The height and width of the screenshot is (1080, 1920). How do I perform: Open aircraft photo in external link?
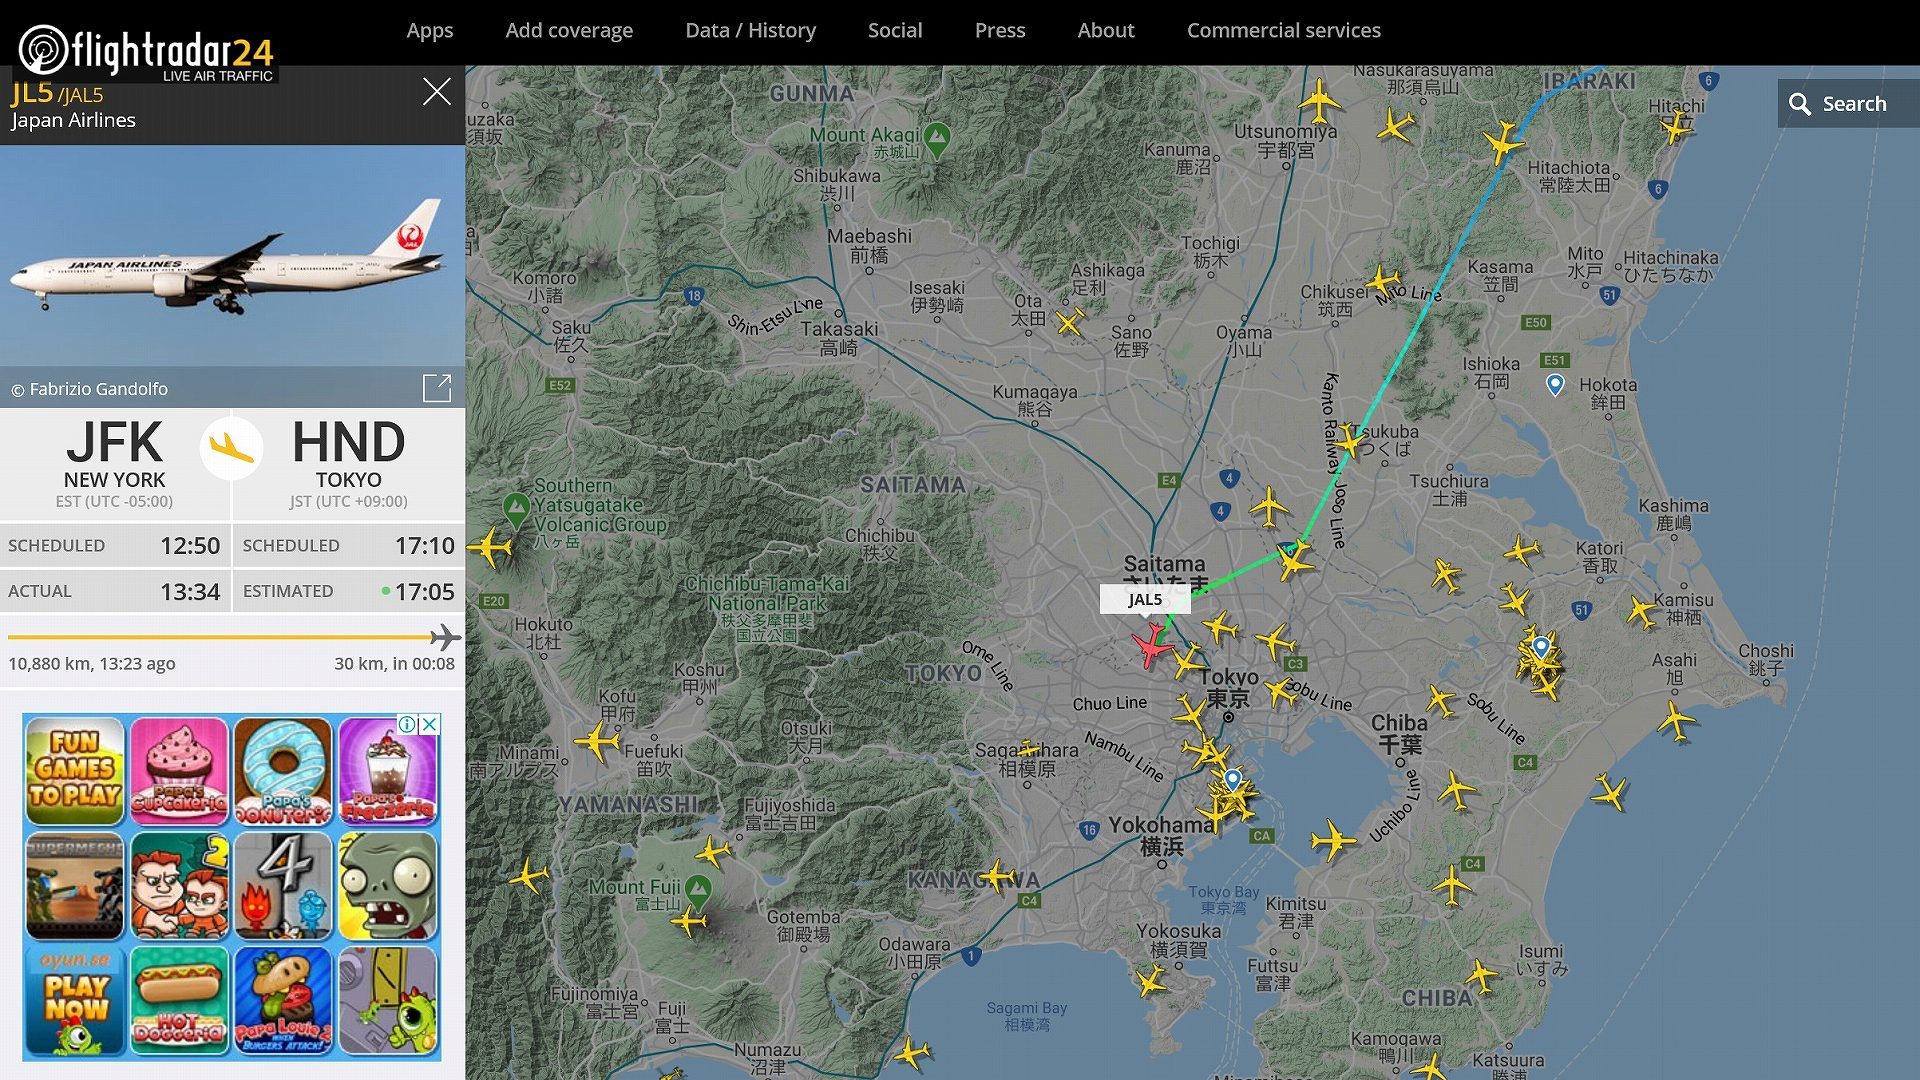437,388
